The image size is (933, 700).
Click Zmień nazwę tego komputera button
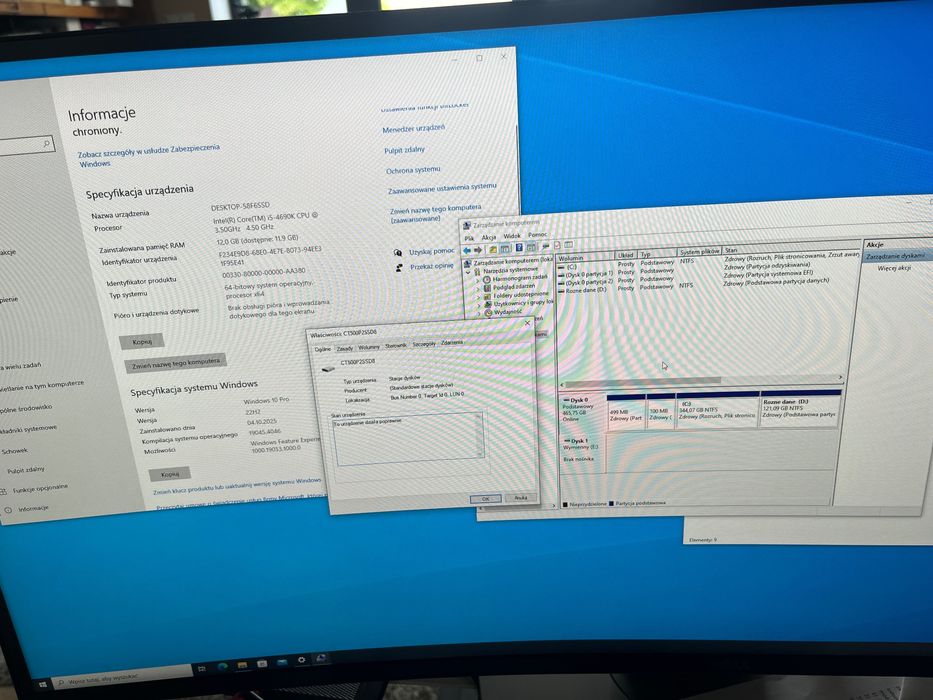pos(176,362)
